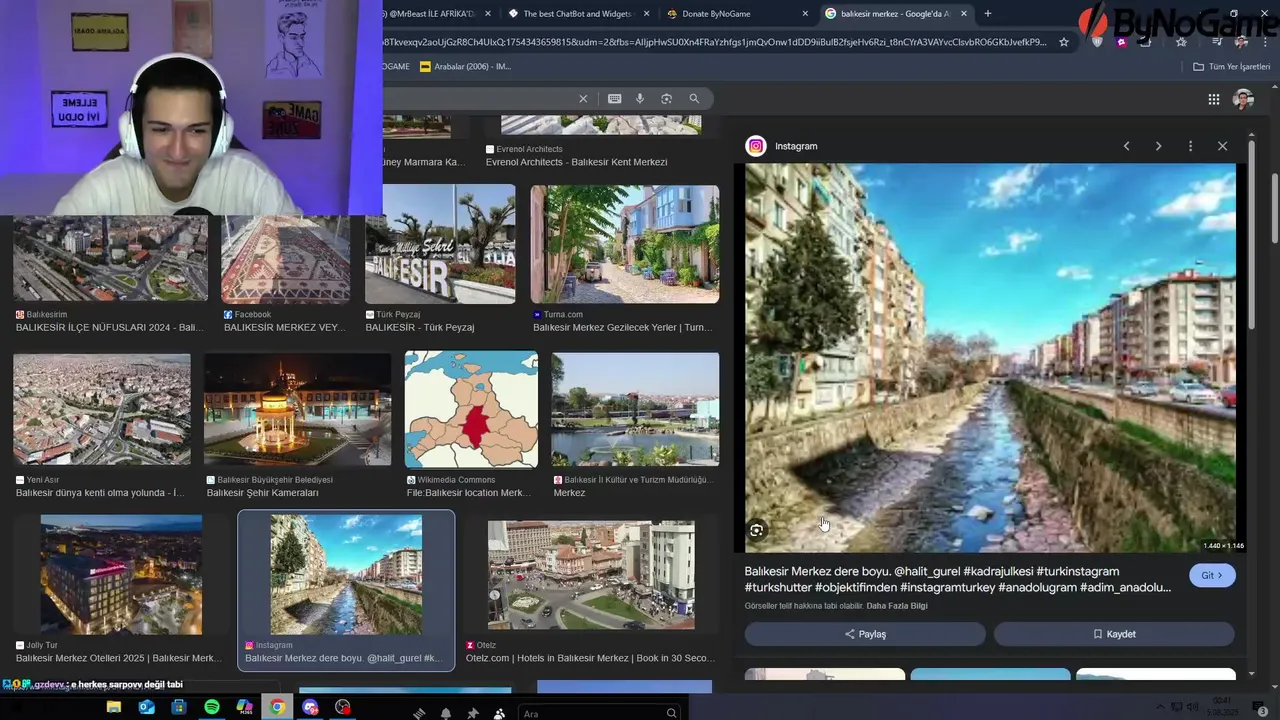Open the Türk Peyzaj BALIKESİR sign thumbnail
The height and width of the screenshot is (720, 1280).
[440, 244]
